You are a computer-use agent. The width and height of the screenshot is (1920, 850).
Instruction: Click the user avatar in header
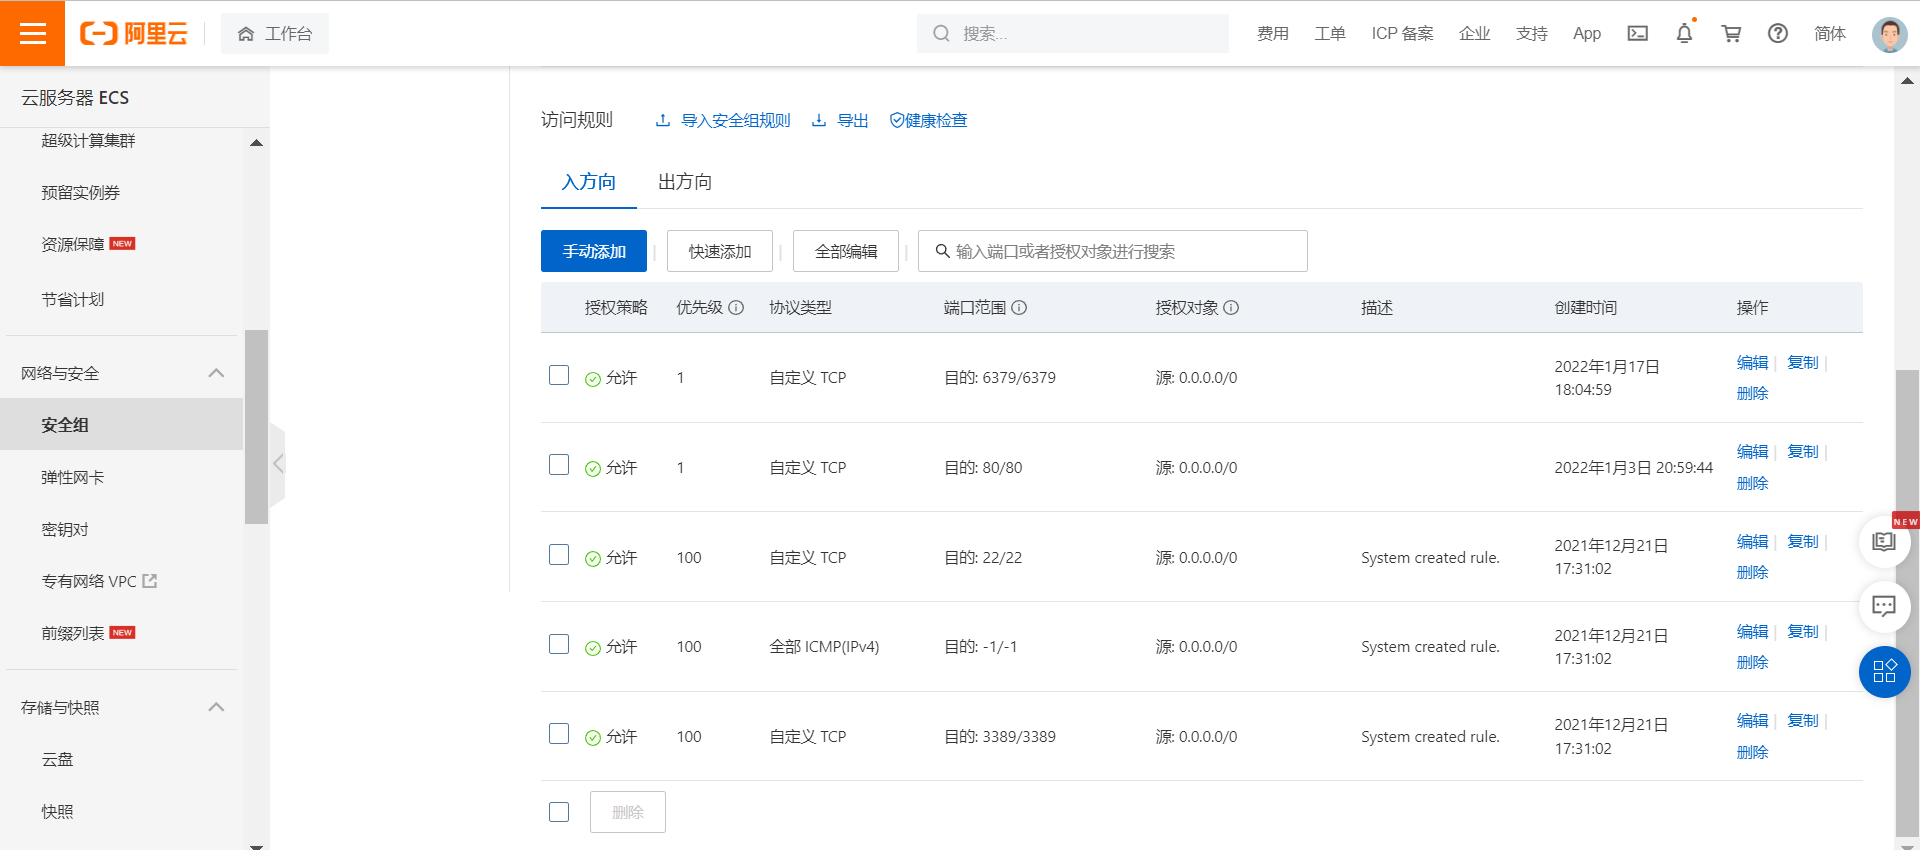point(1889,34)
